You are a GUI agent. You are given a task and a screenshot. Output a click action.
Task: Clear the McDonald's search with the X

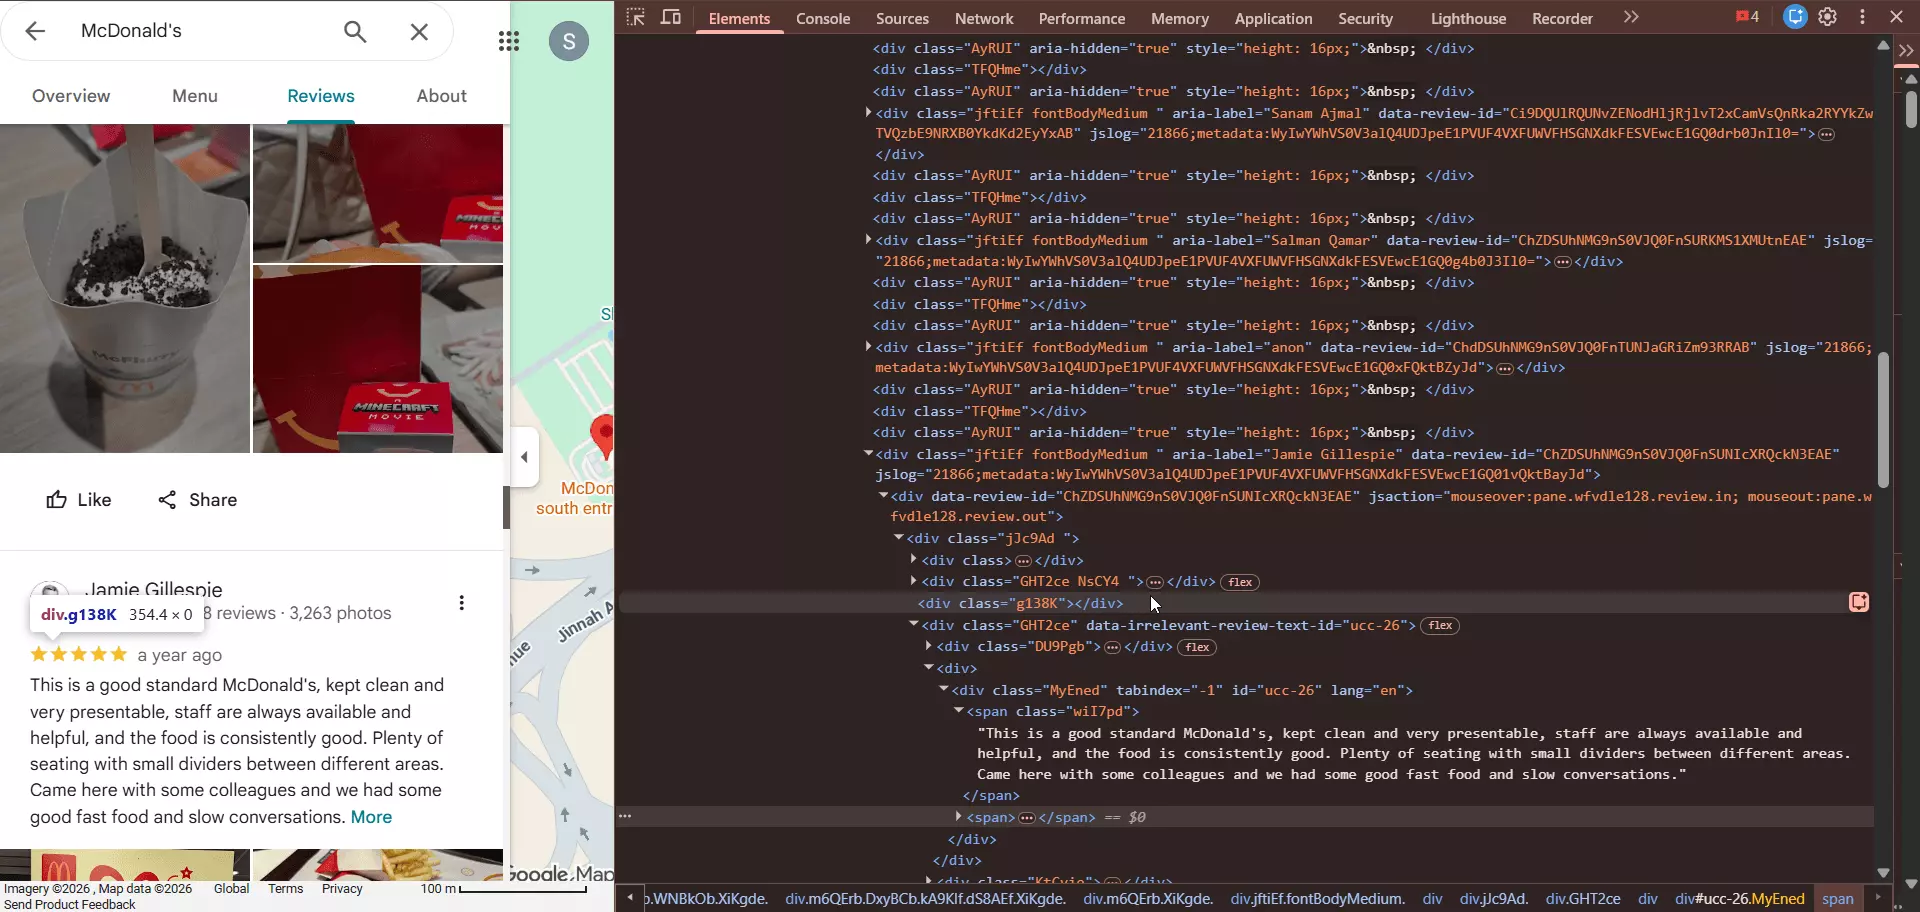click(x=419, y=31)
